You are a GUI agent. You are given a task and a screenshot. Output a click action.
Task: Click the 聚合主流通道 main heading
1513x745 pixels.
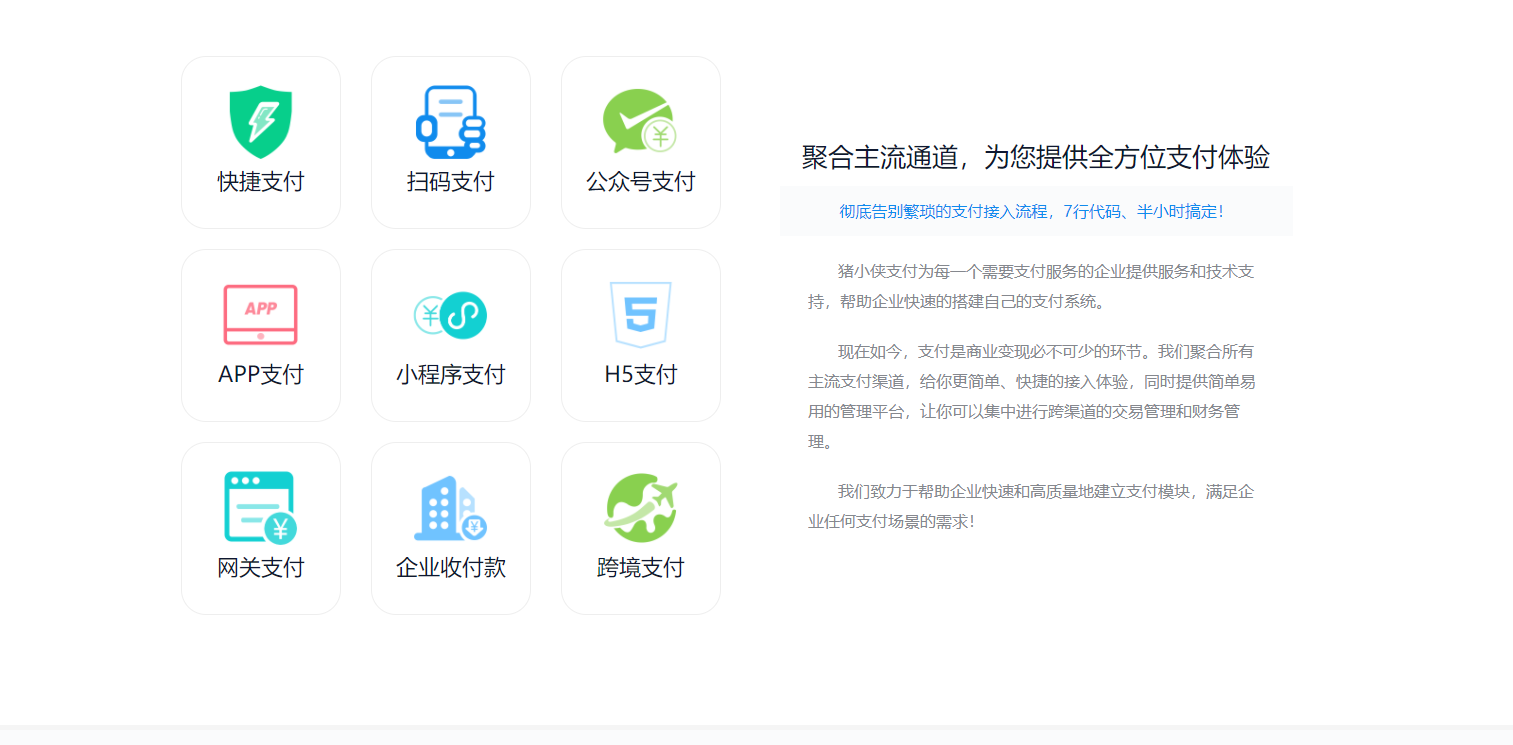point(1035,157)
